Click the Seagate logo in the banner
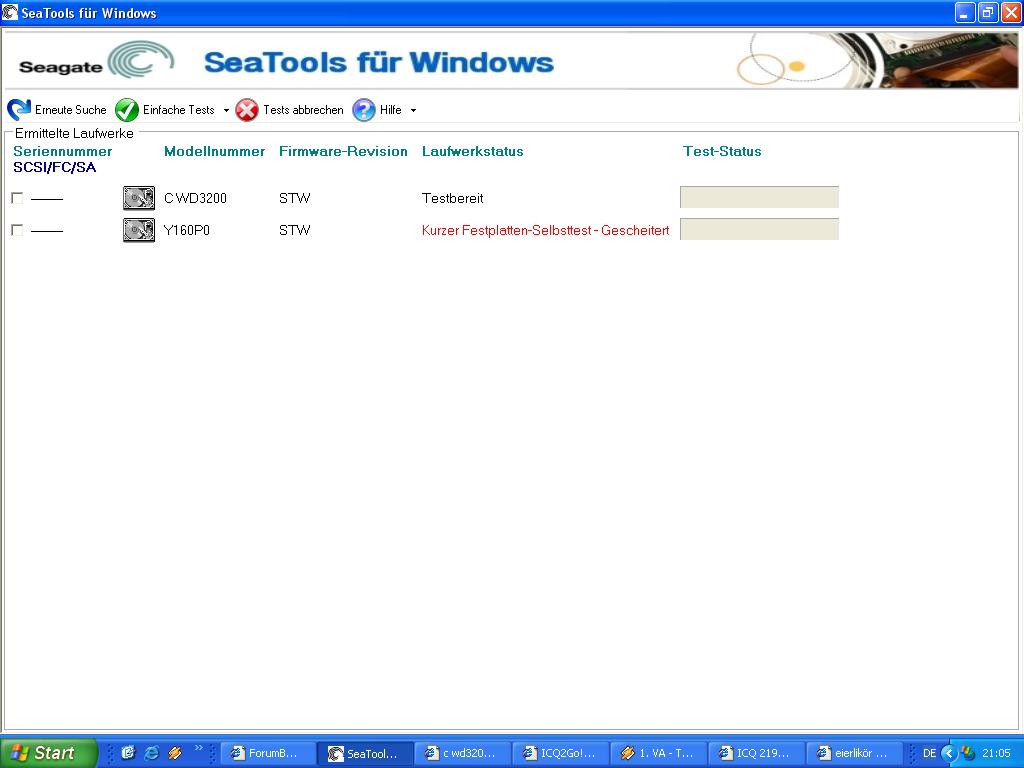 coord(96,61)
